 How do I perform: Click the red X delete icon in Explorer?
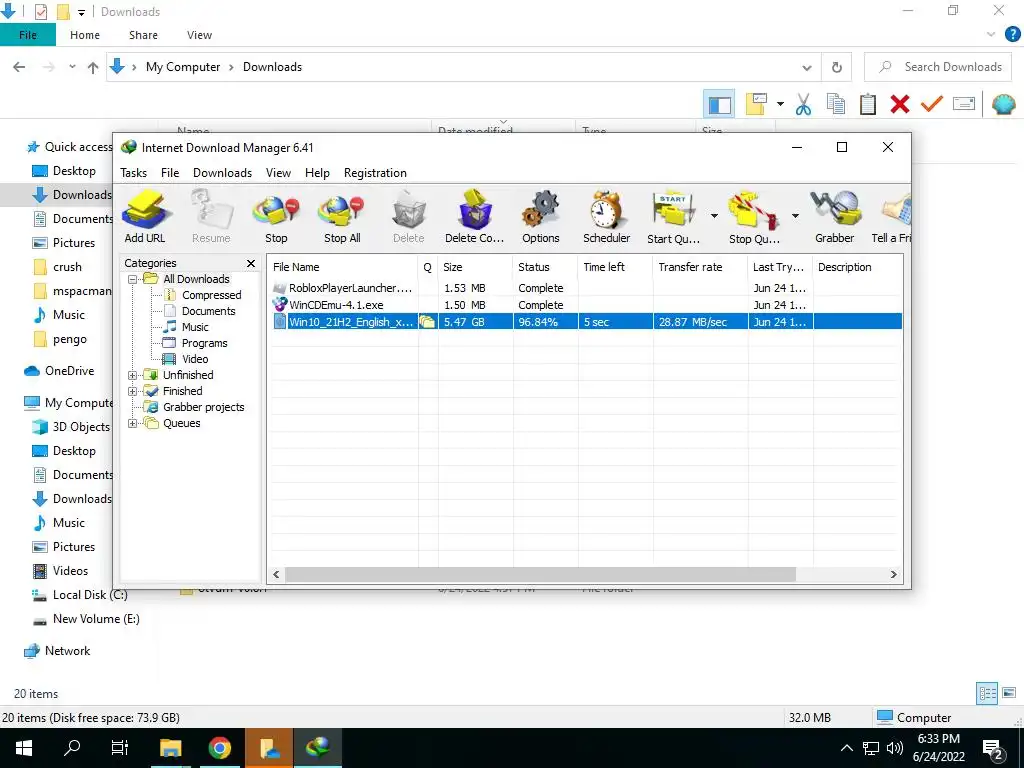(899, 104)
